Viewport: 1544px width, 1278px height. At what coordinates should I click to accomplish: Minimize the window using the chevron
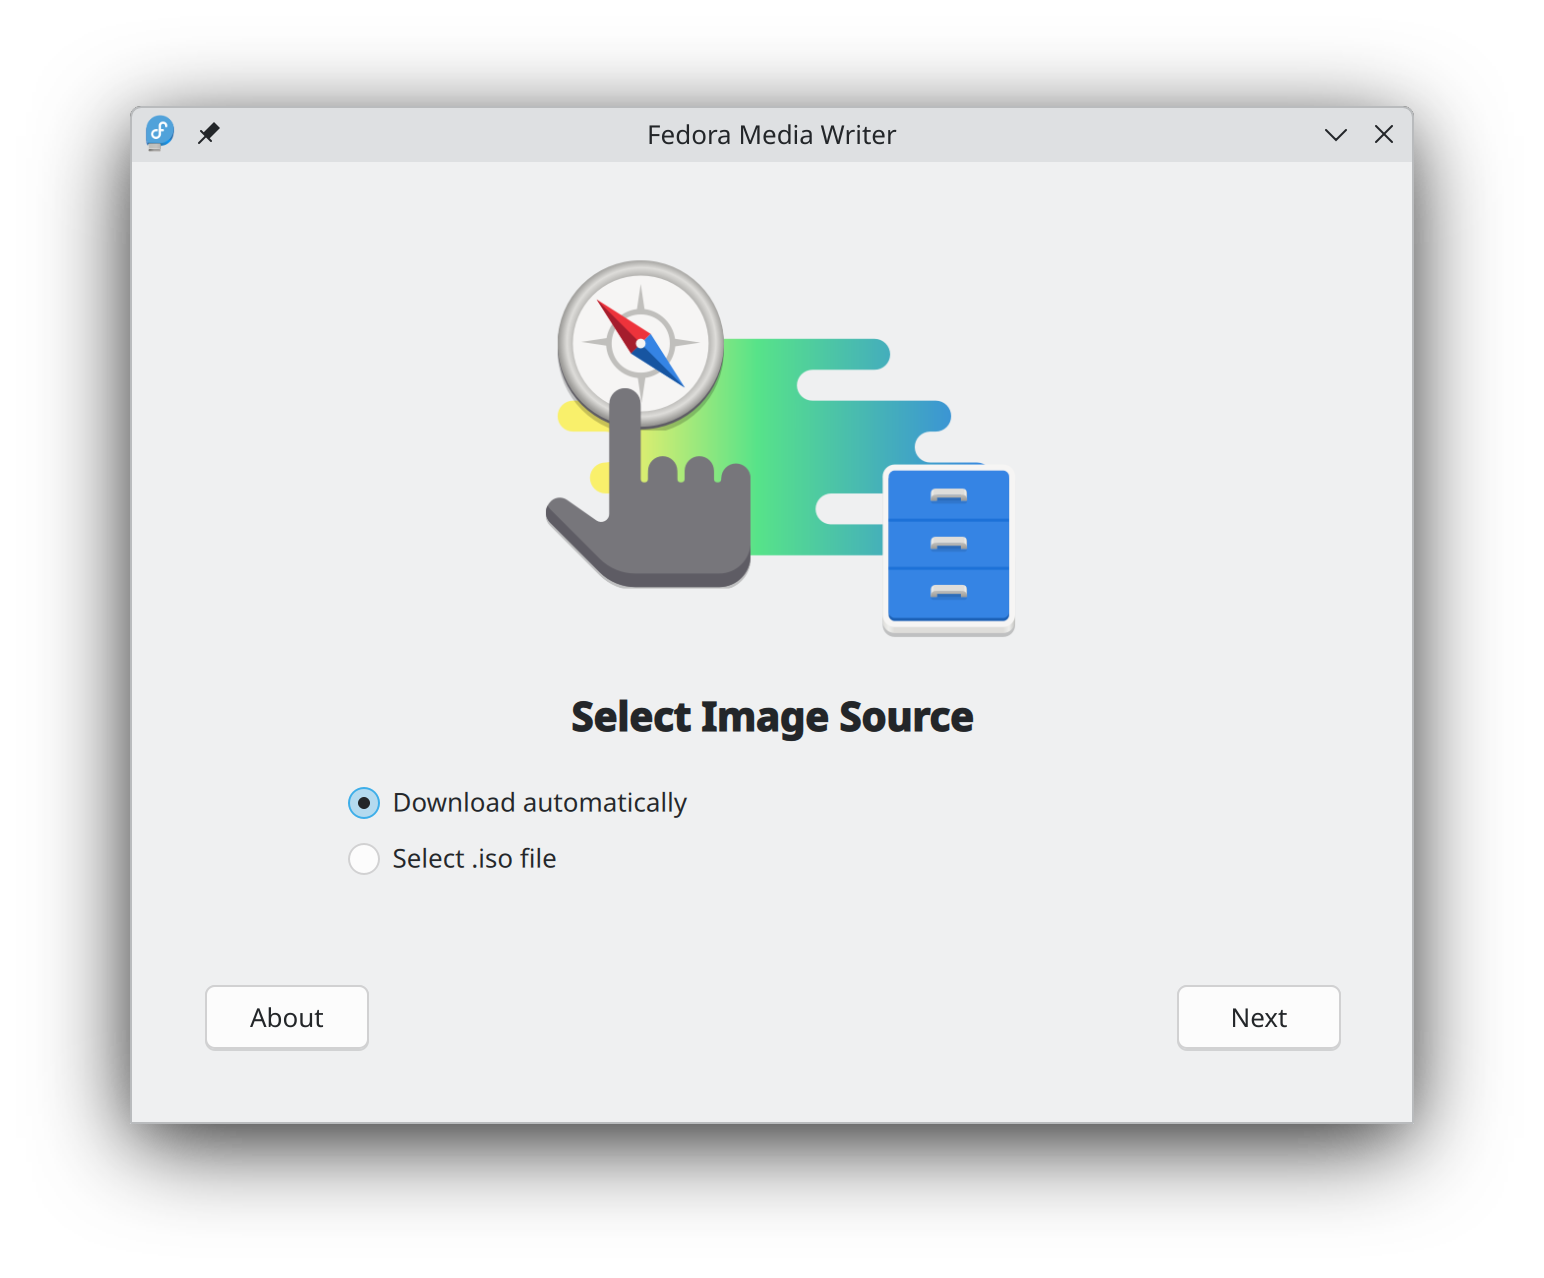pos(1335,134)
